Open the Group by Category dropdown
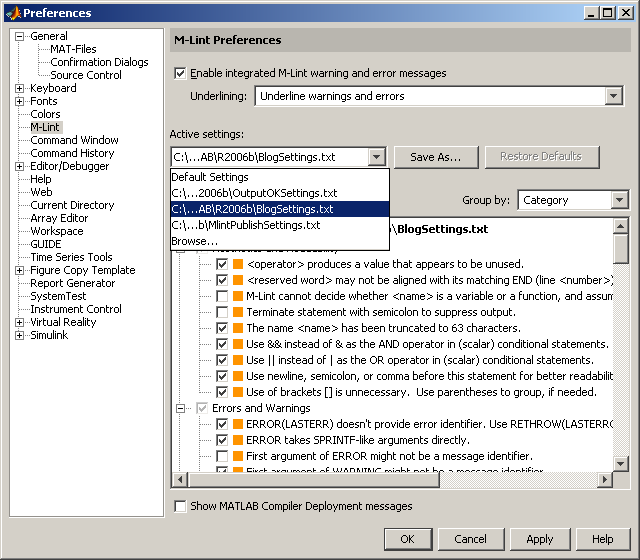Viewport: 640px width, 560px height. pos(620,200)
